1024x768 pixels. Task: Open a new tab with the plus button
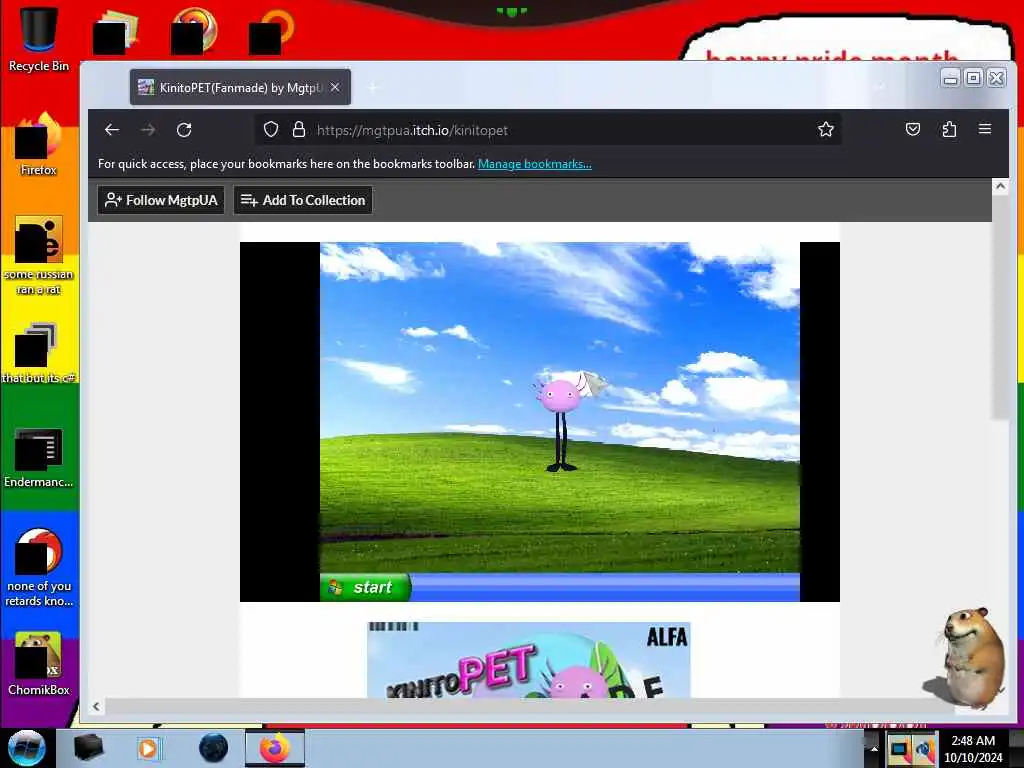coord(372,87)
